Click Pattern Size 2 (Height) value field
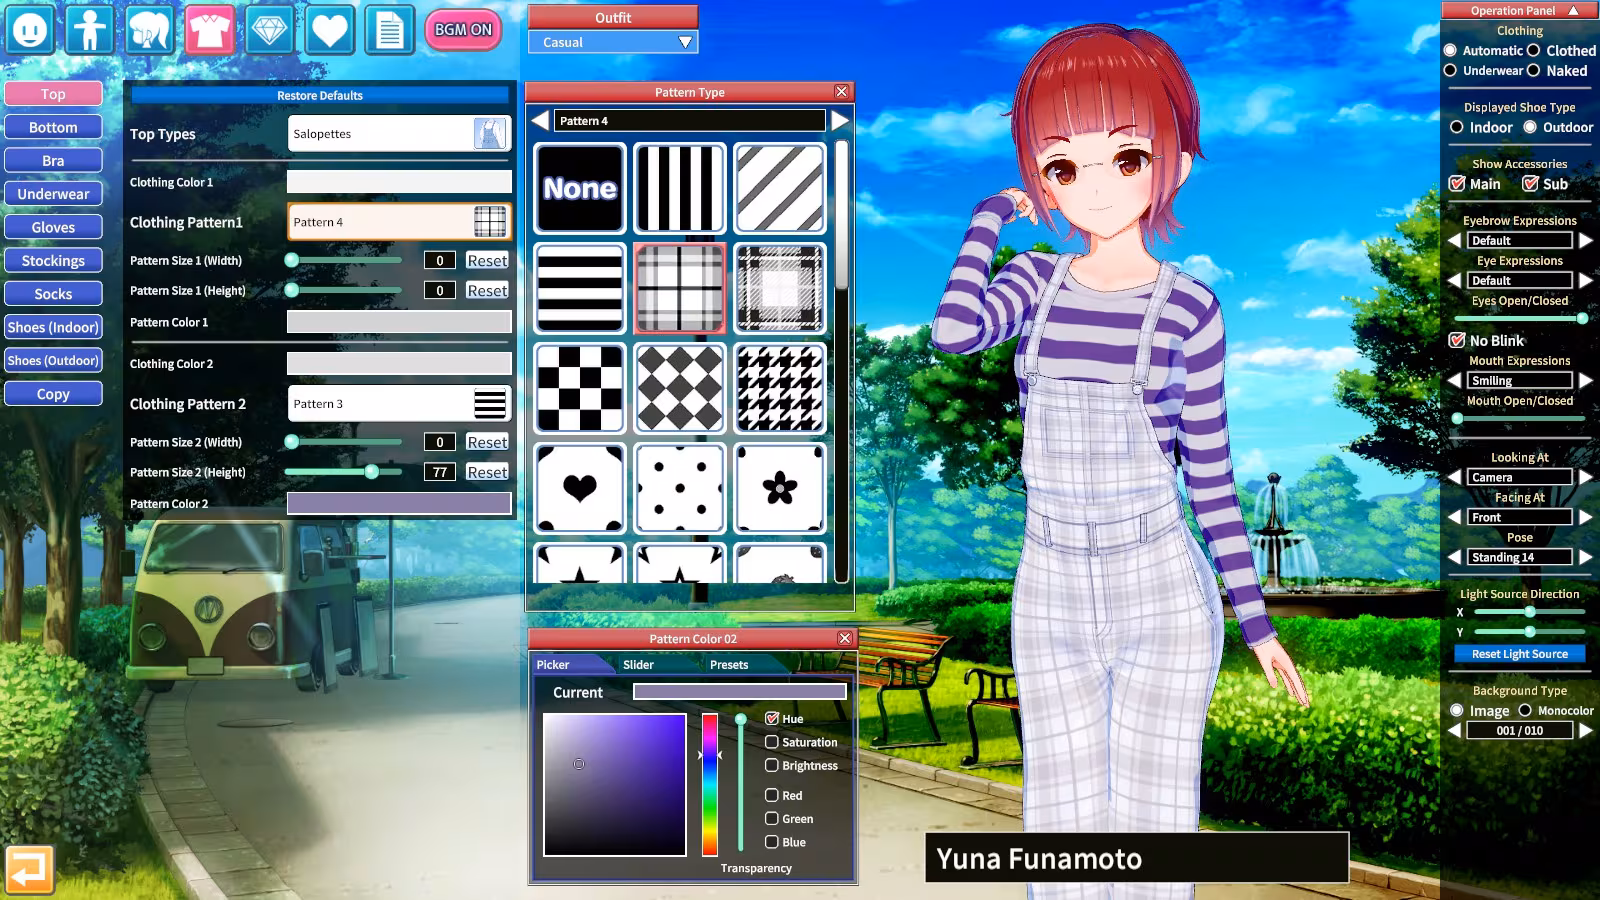This screenshot has width=1600, height=900. 440,472
